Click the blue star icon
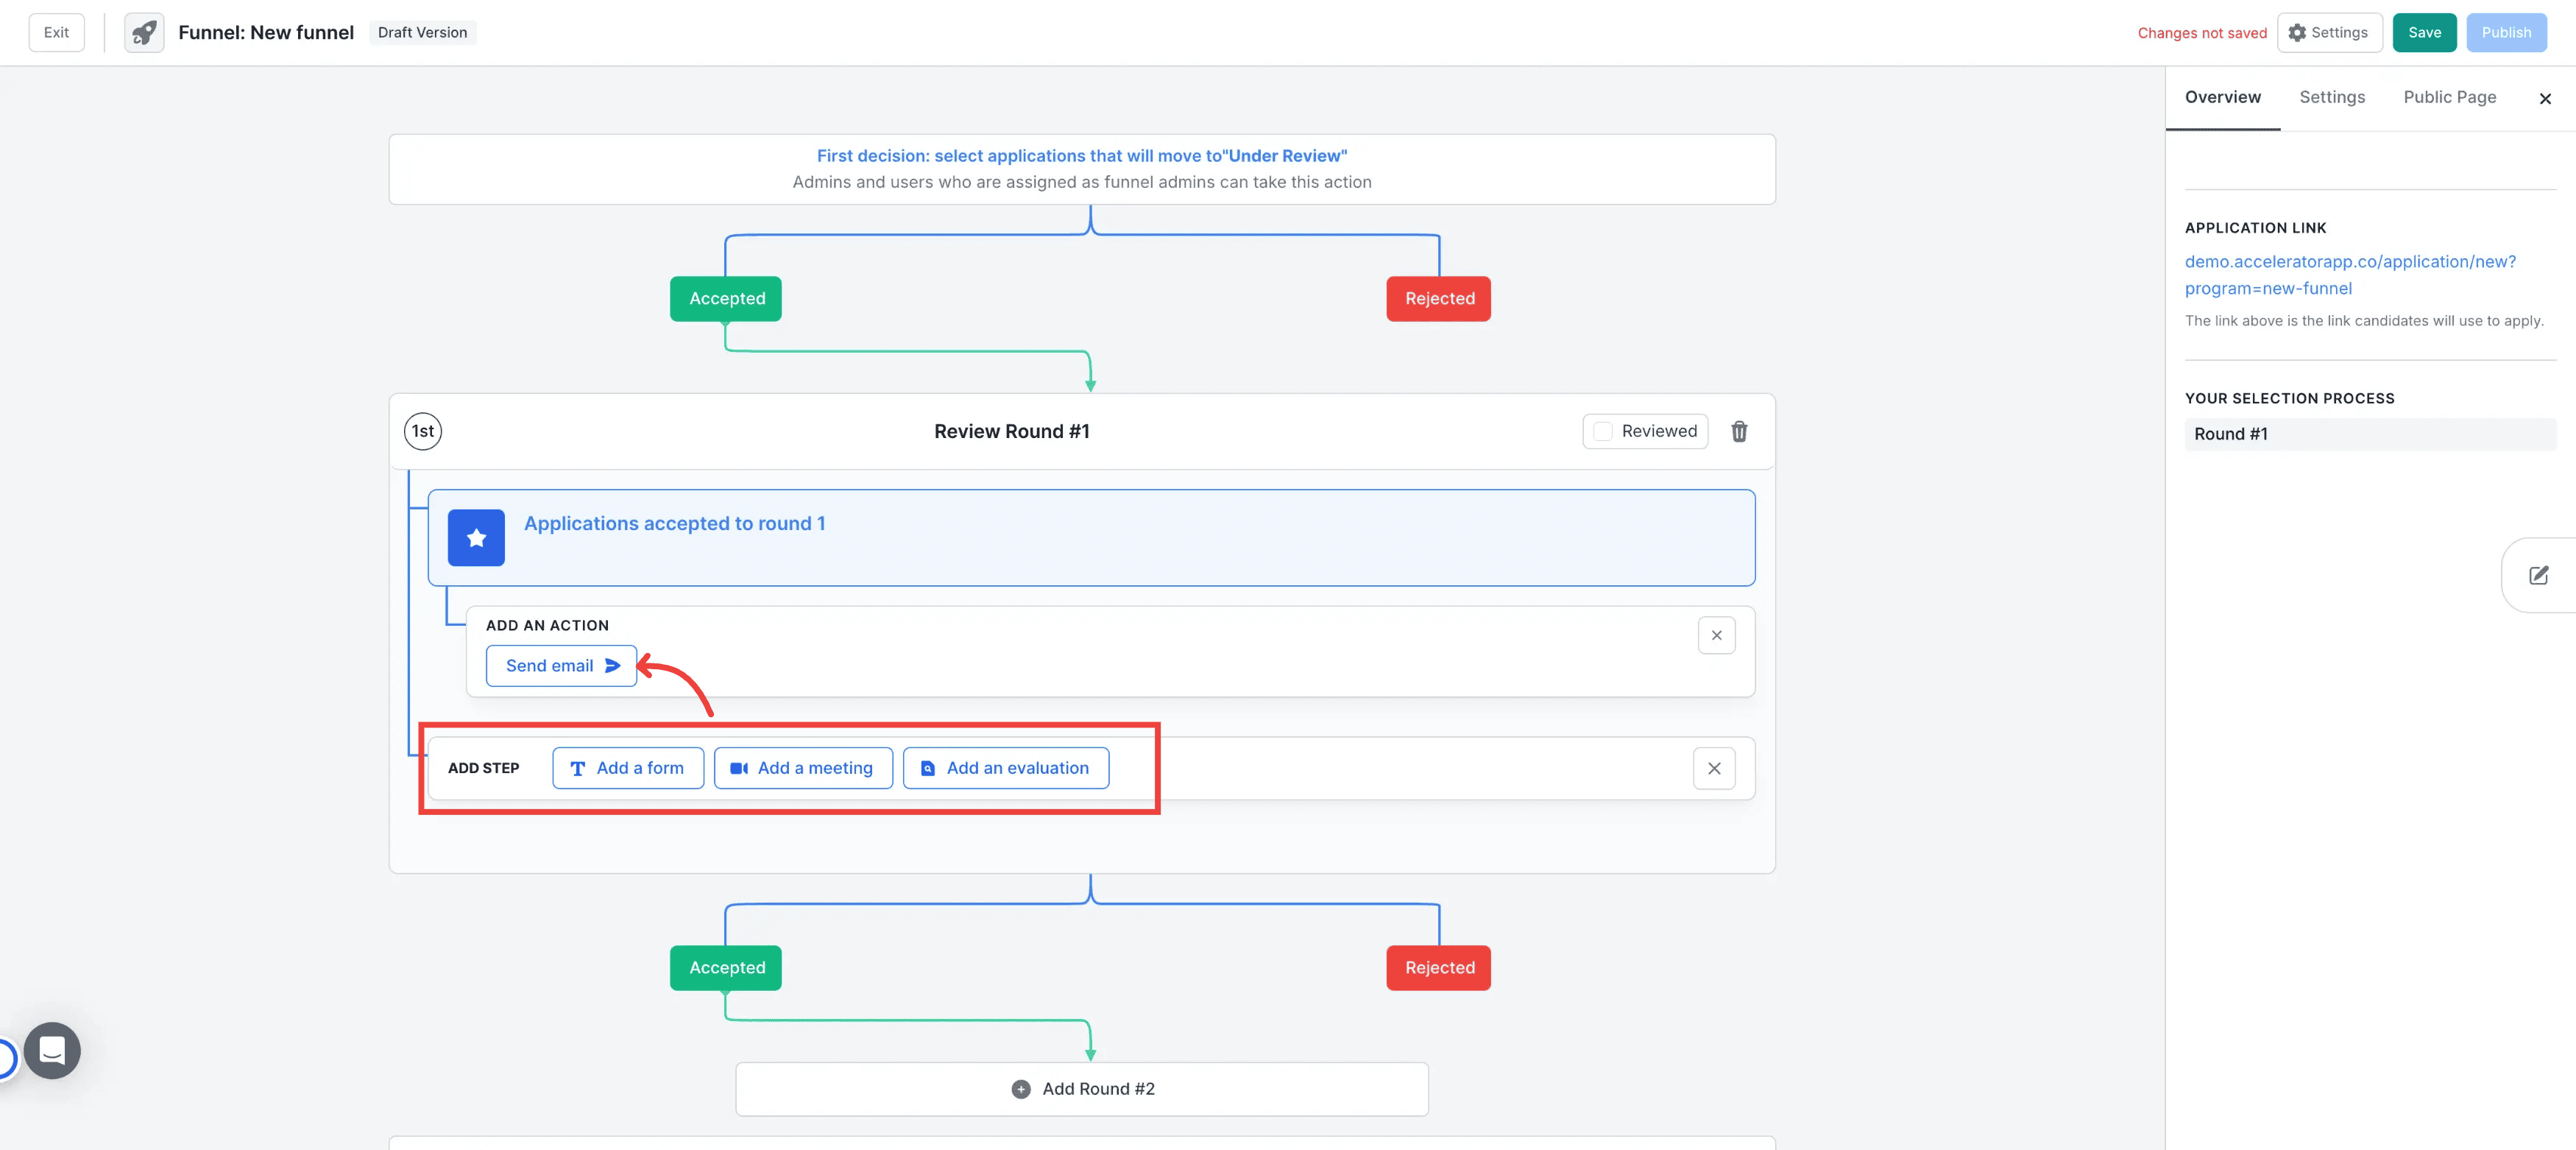 476,538
